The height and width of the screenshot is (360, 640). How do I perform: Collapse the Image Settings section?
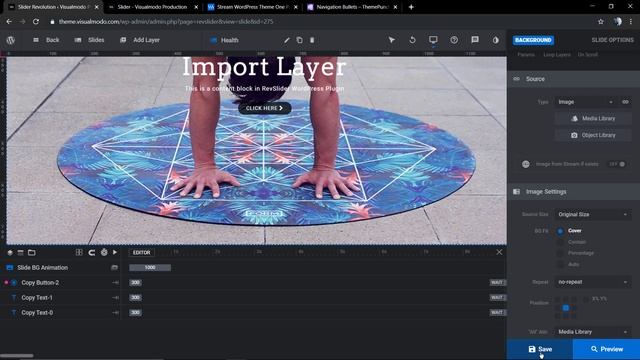[573, 191]
